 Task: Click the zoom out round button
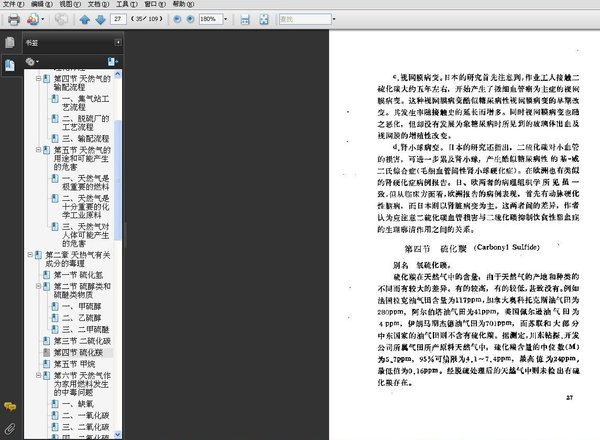[177, 19]
